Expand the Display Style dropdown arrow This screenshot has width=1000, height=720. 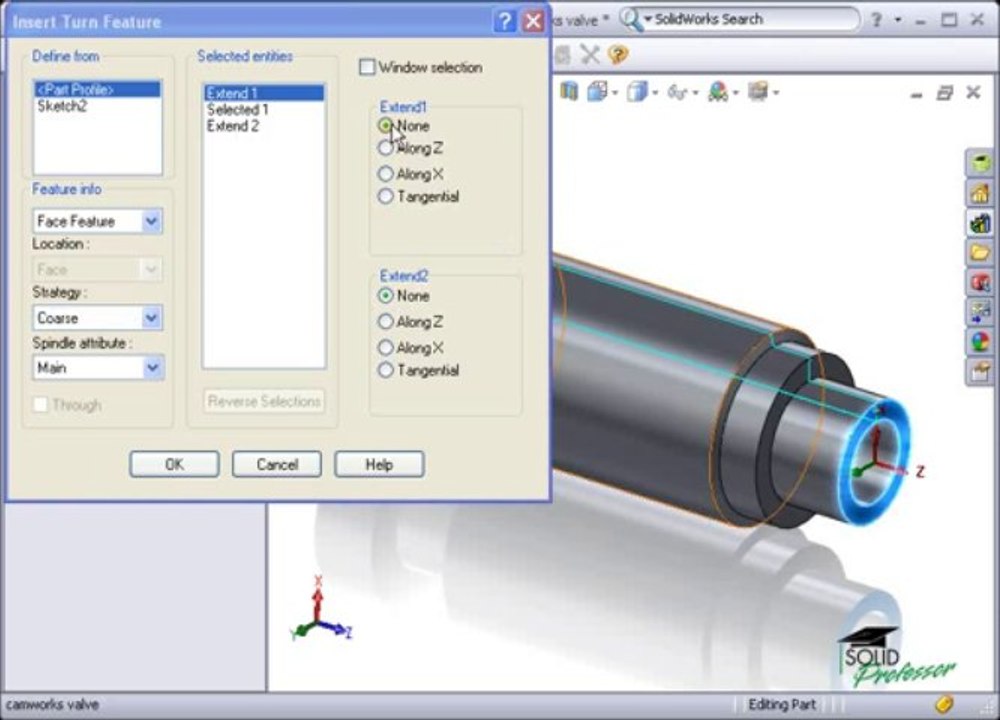[655, 93]
